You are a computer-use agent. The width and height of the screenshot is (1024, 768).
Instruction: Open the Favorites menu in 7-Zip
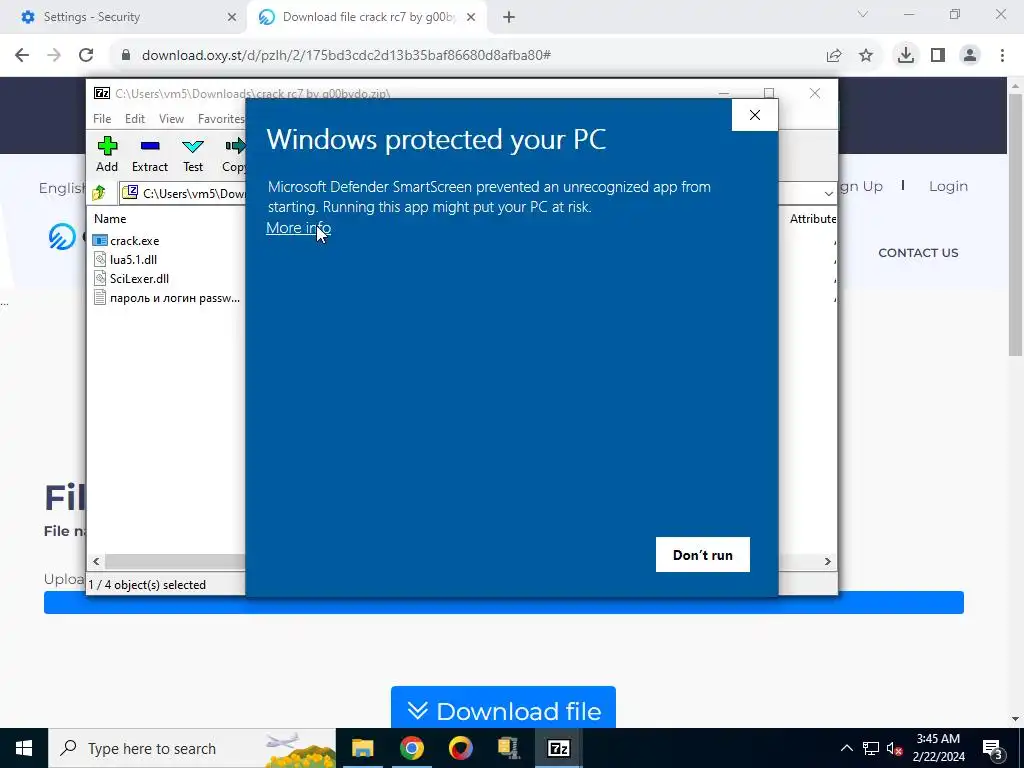(221, 119)
